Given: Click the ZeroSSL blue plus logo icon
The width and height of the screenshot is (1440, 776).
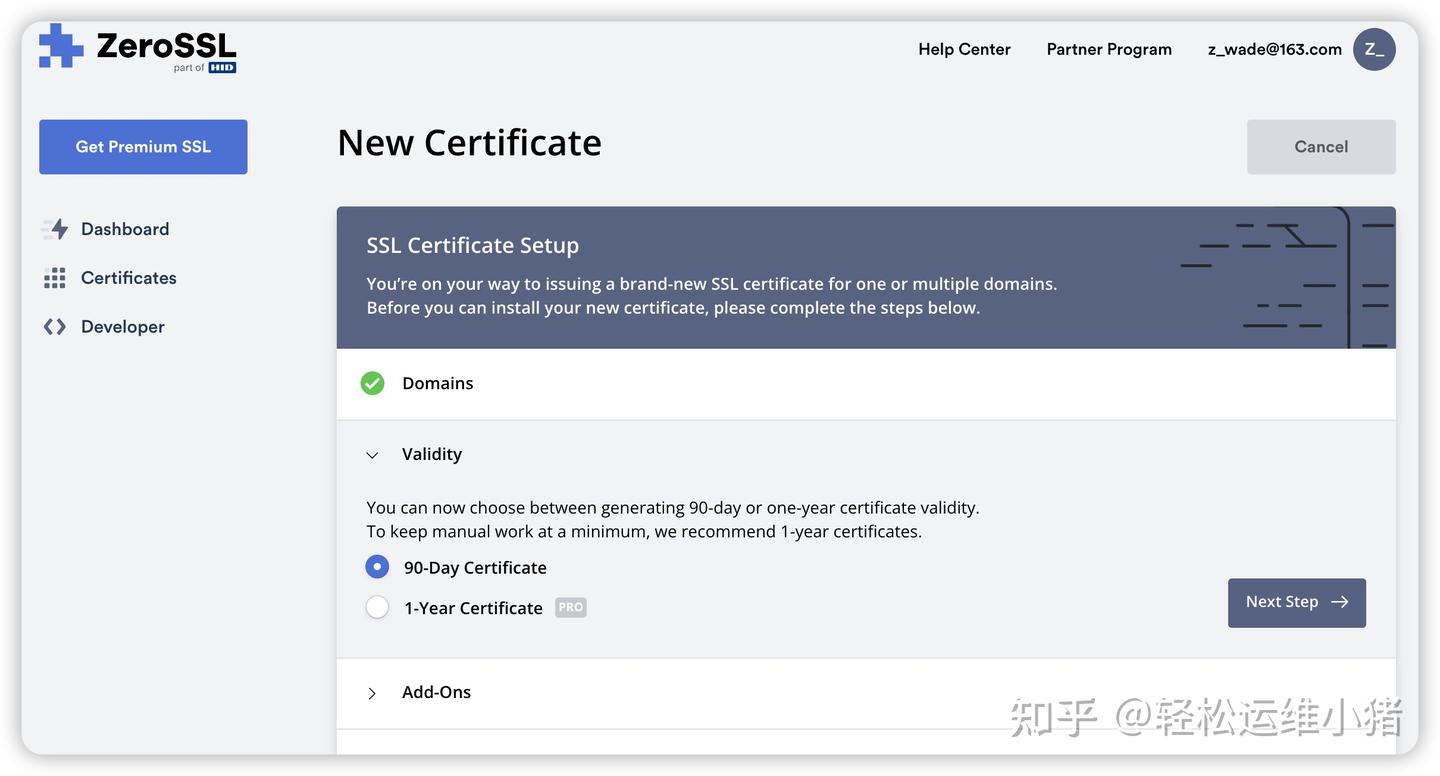Looking at the screenshot, I should click(x=61, y=46).
